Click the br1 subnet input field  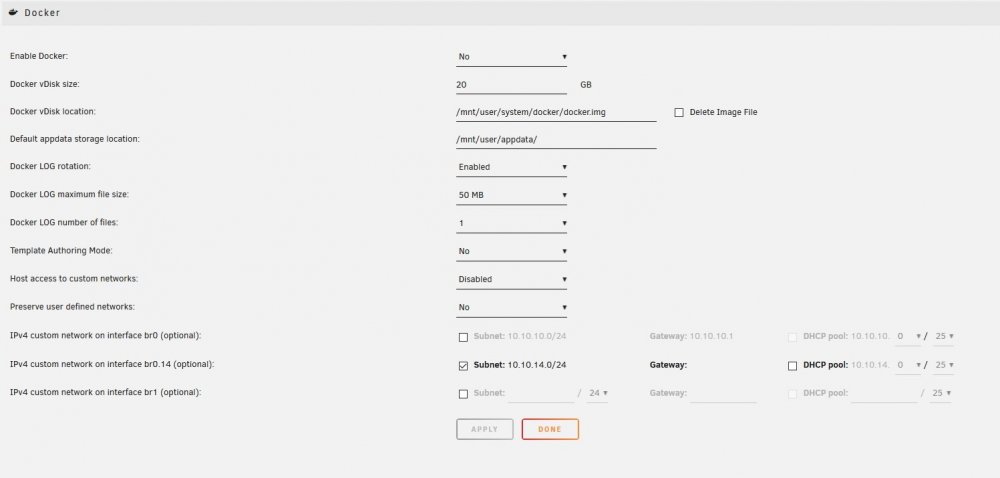[541, 393]
